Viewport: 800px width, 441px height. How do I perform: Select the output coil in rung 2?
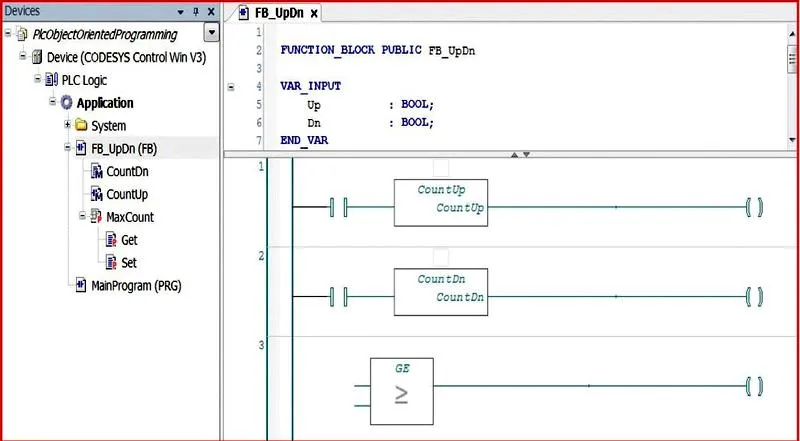pos(754,297)
